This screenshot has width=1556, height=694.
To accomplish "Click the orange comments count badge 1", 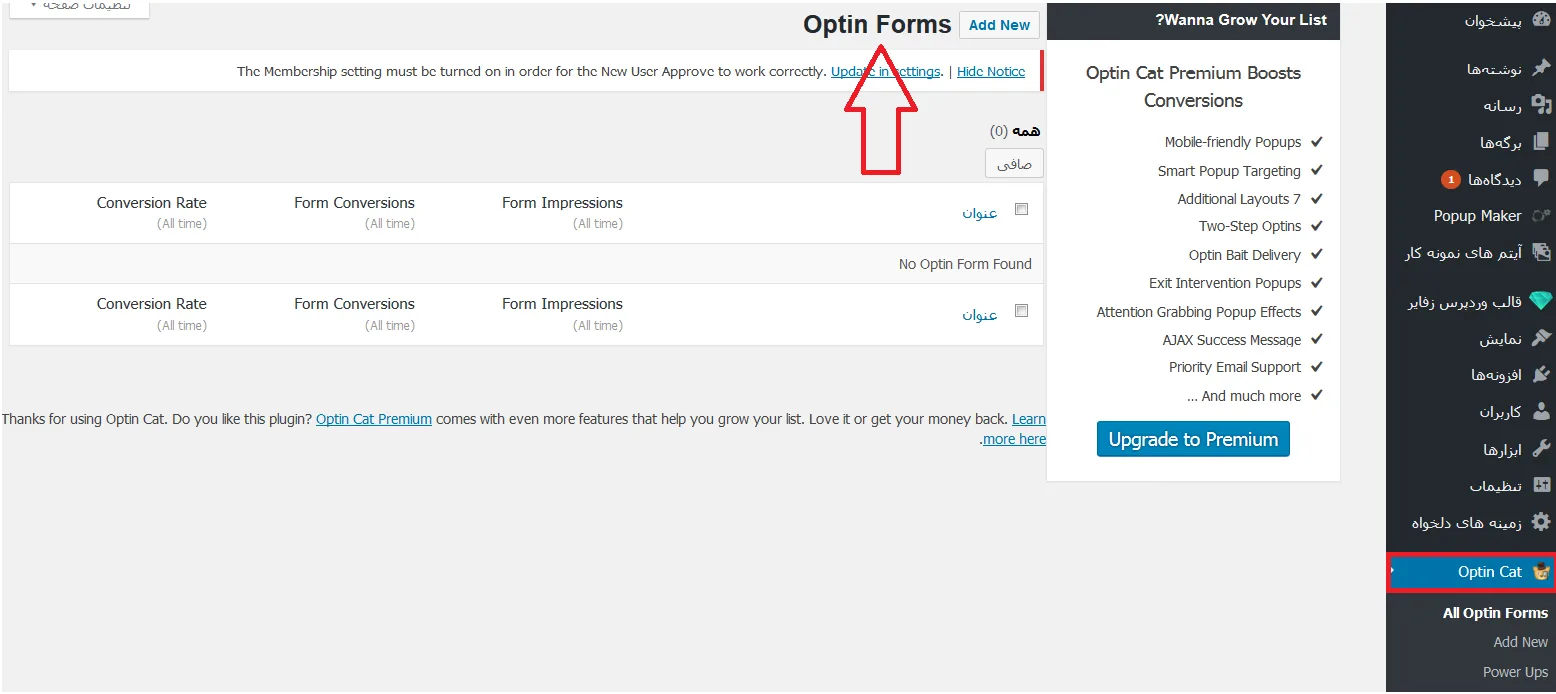I will click(x=1450, y=180).
